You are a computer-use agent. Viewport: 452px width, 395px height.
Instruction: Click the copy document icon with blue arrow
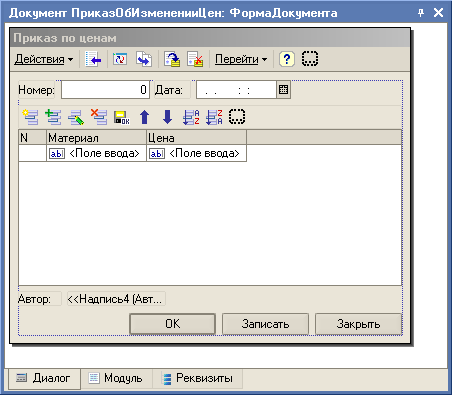click(x=144, y=59)
